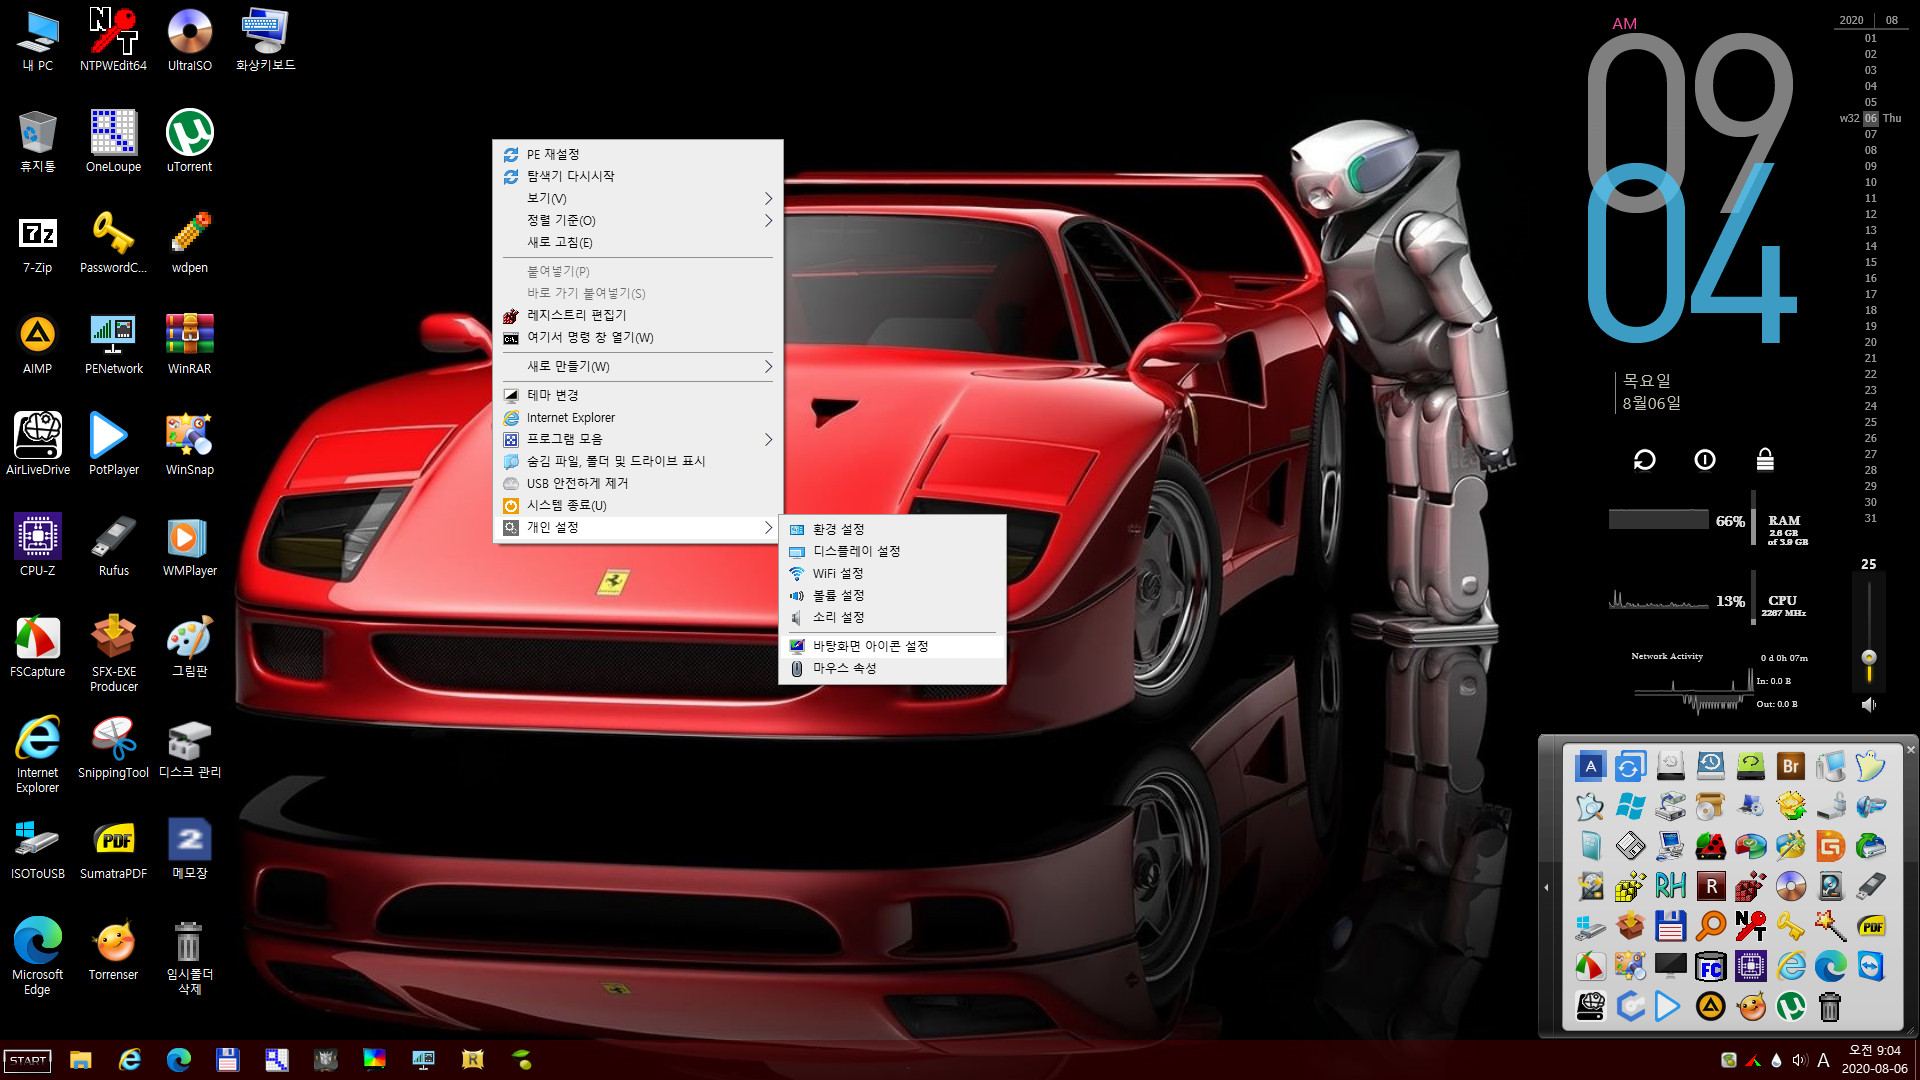Open WiFi 설정 in the submenu
The image size is (1920, 1080).
[x=892, y=573]
